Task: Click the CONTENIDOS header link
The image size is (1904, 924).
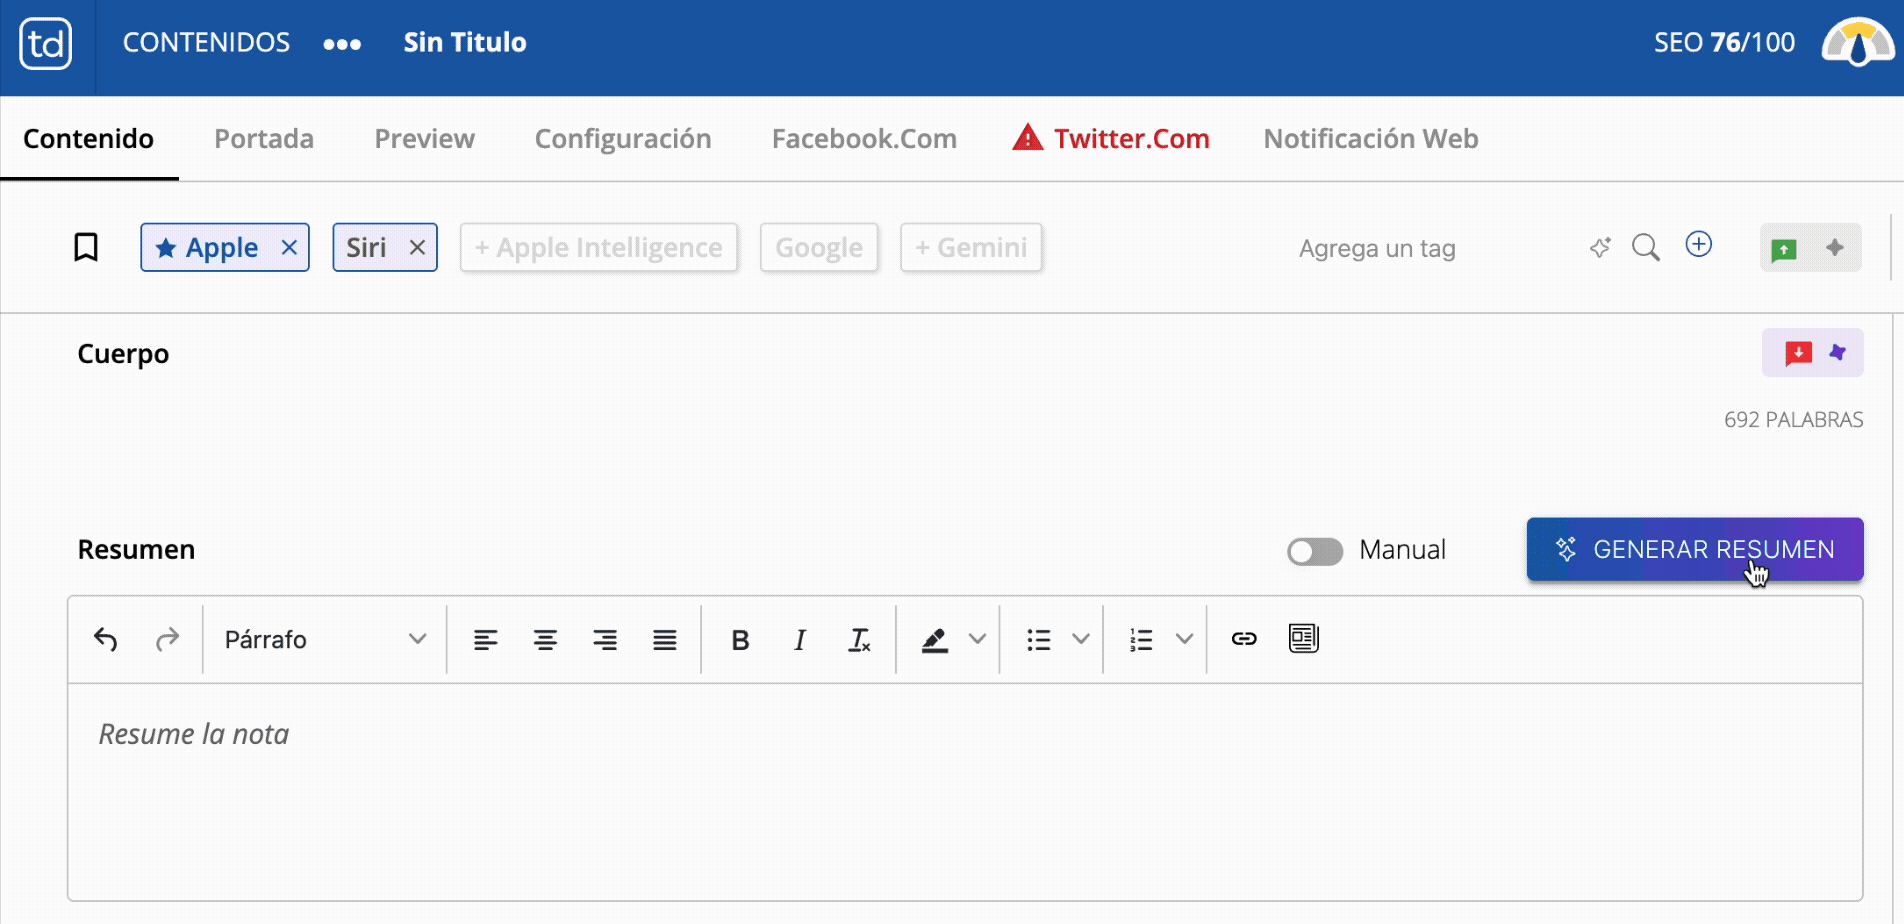Action: (206, 43)
